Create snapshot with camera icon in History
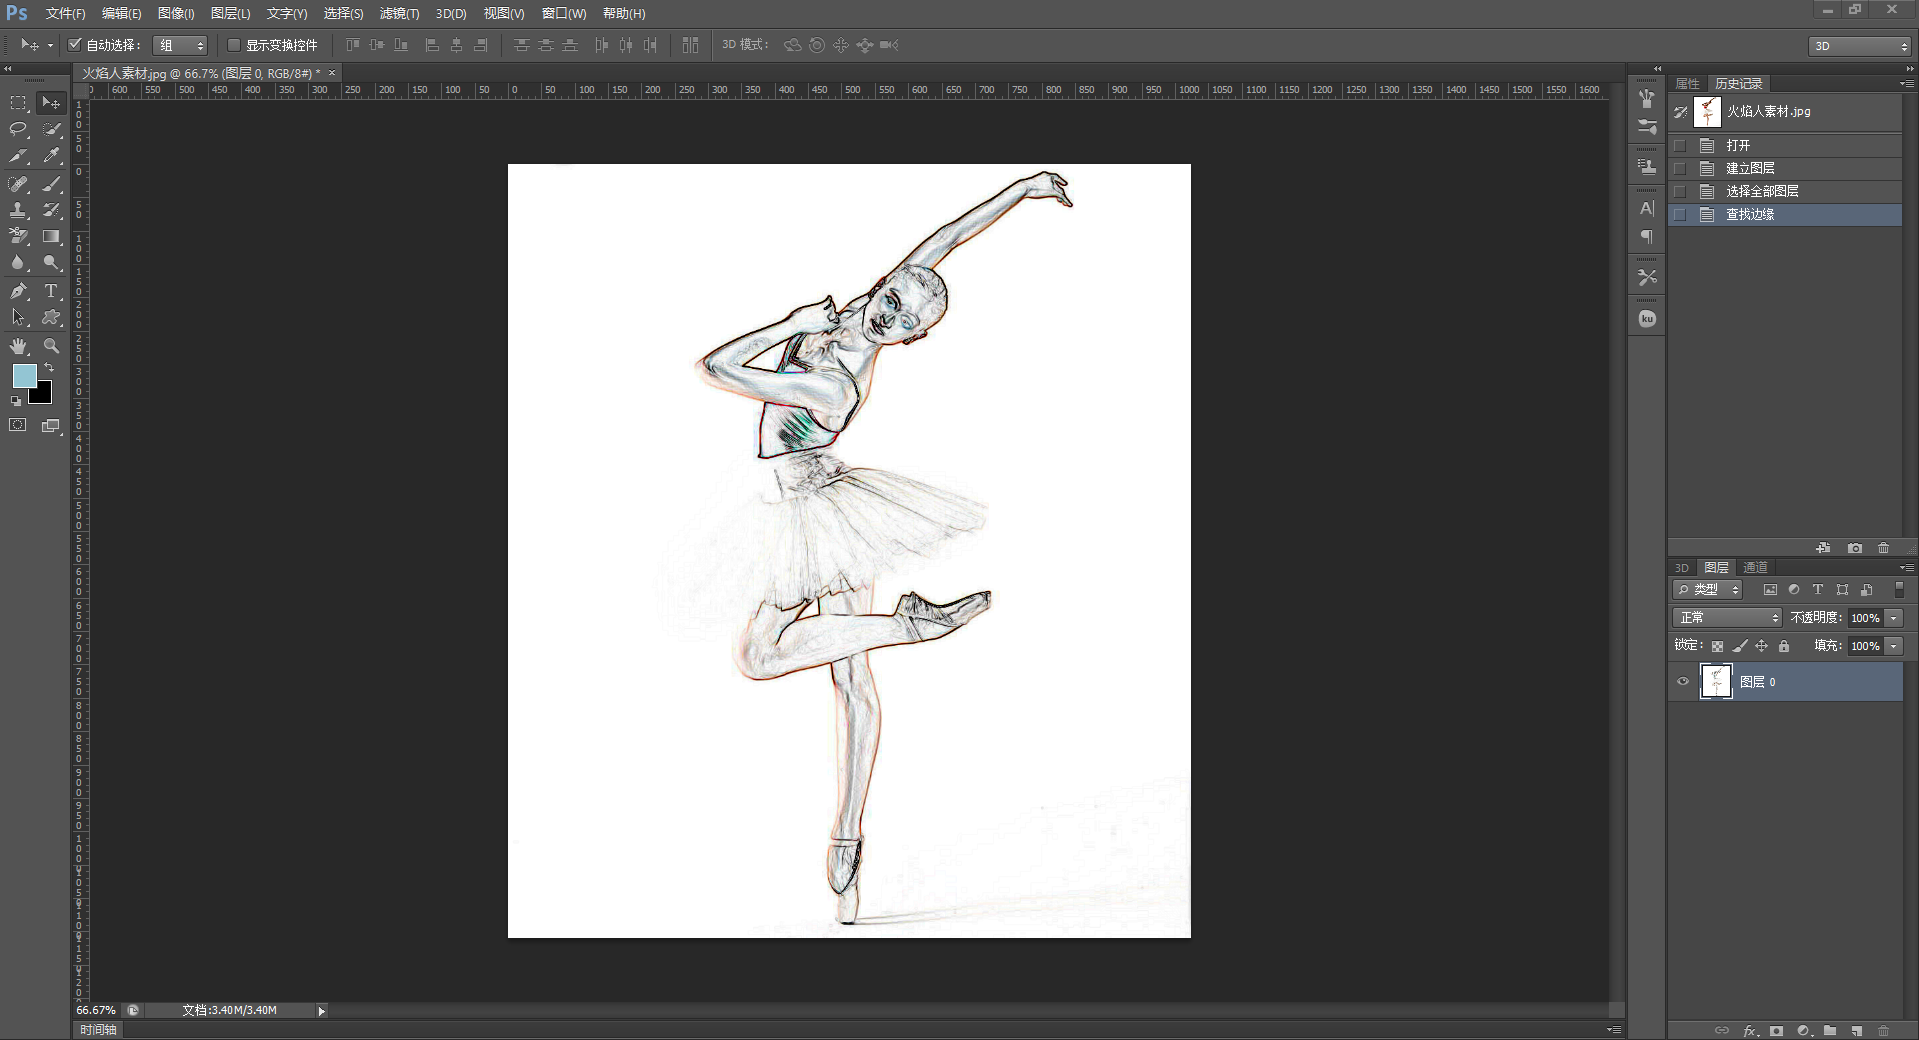1919x1040 pixels. 1855,548
